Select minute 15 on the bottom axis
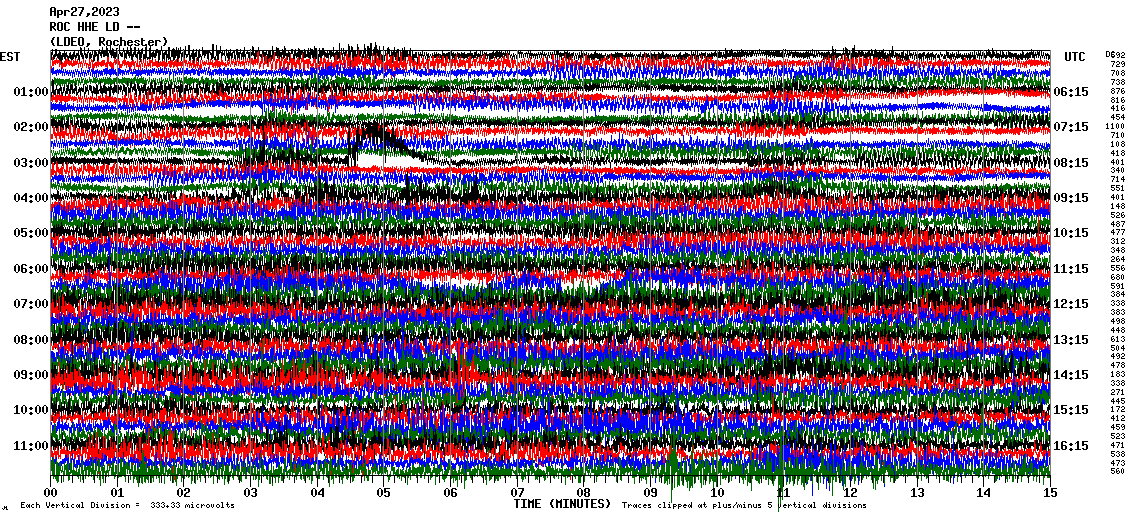The height and width of the screenshot is (519, 1130). click(1049, 493)
